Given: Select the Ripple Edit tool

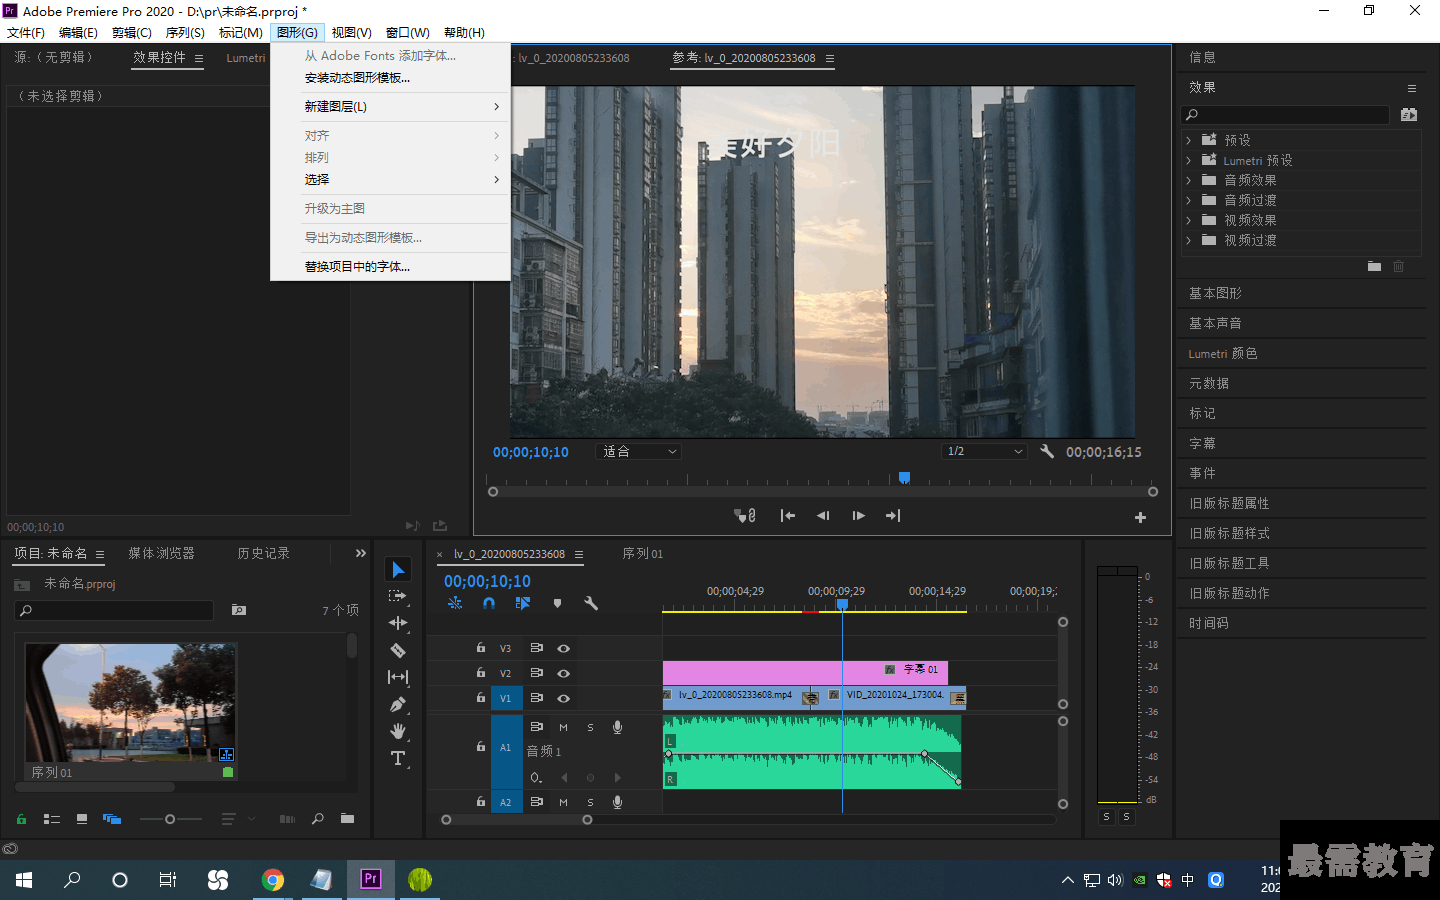Looking at the screenshot, I should point(398,623).
